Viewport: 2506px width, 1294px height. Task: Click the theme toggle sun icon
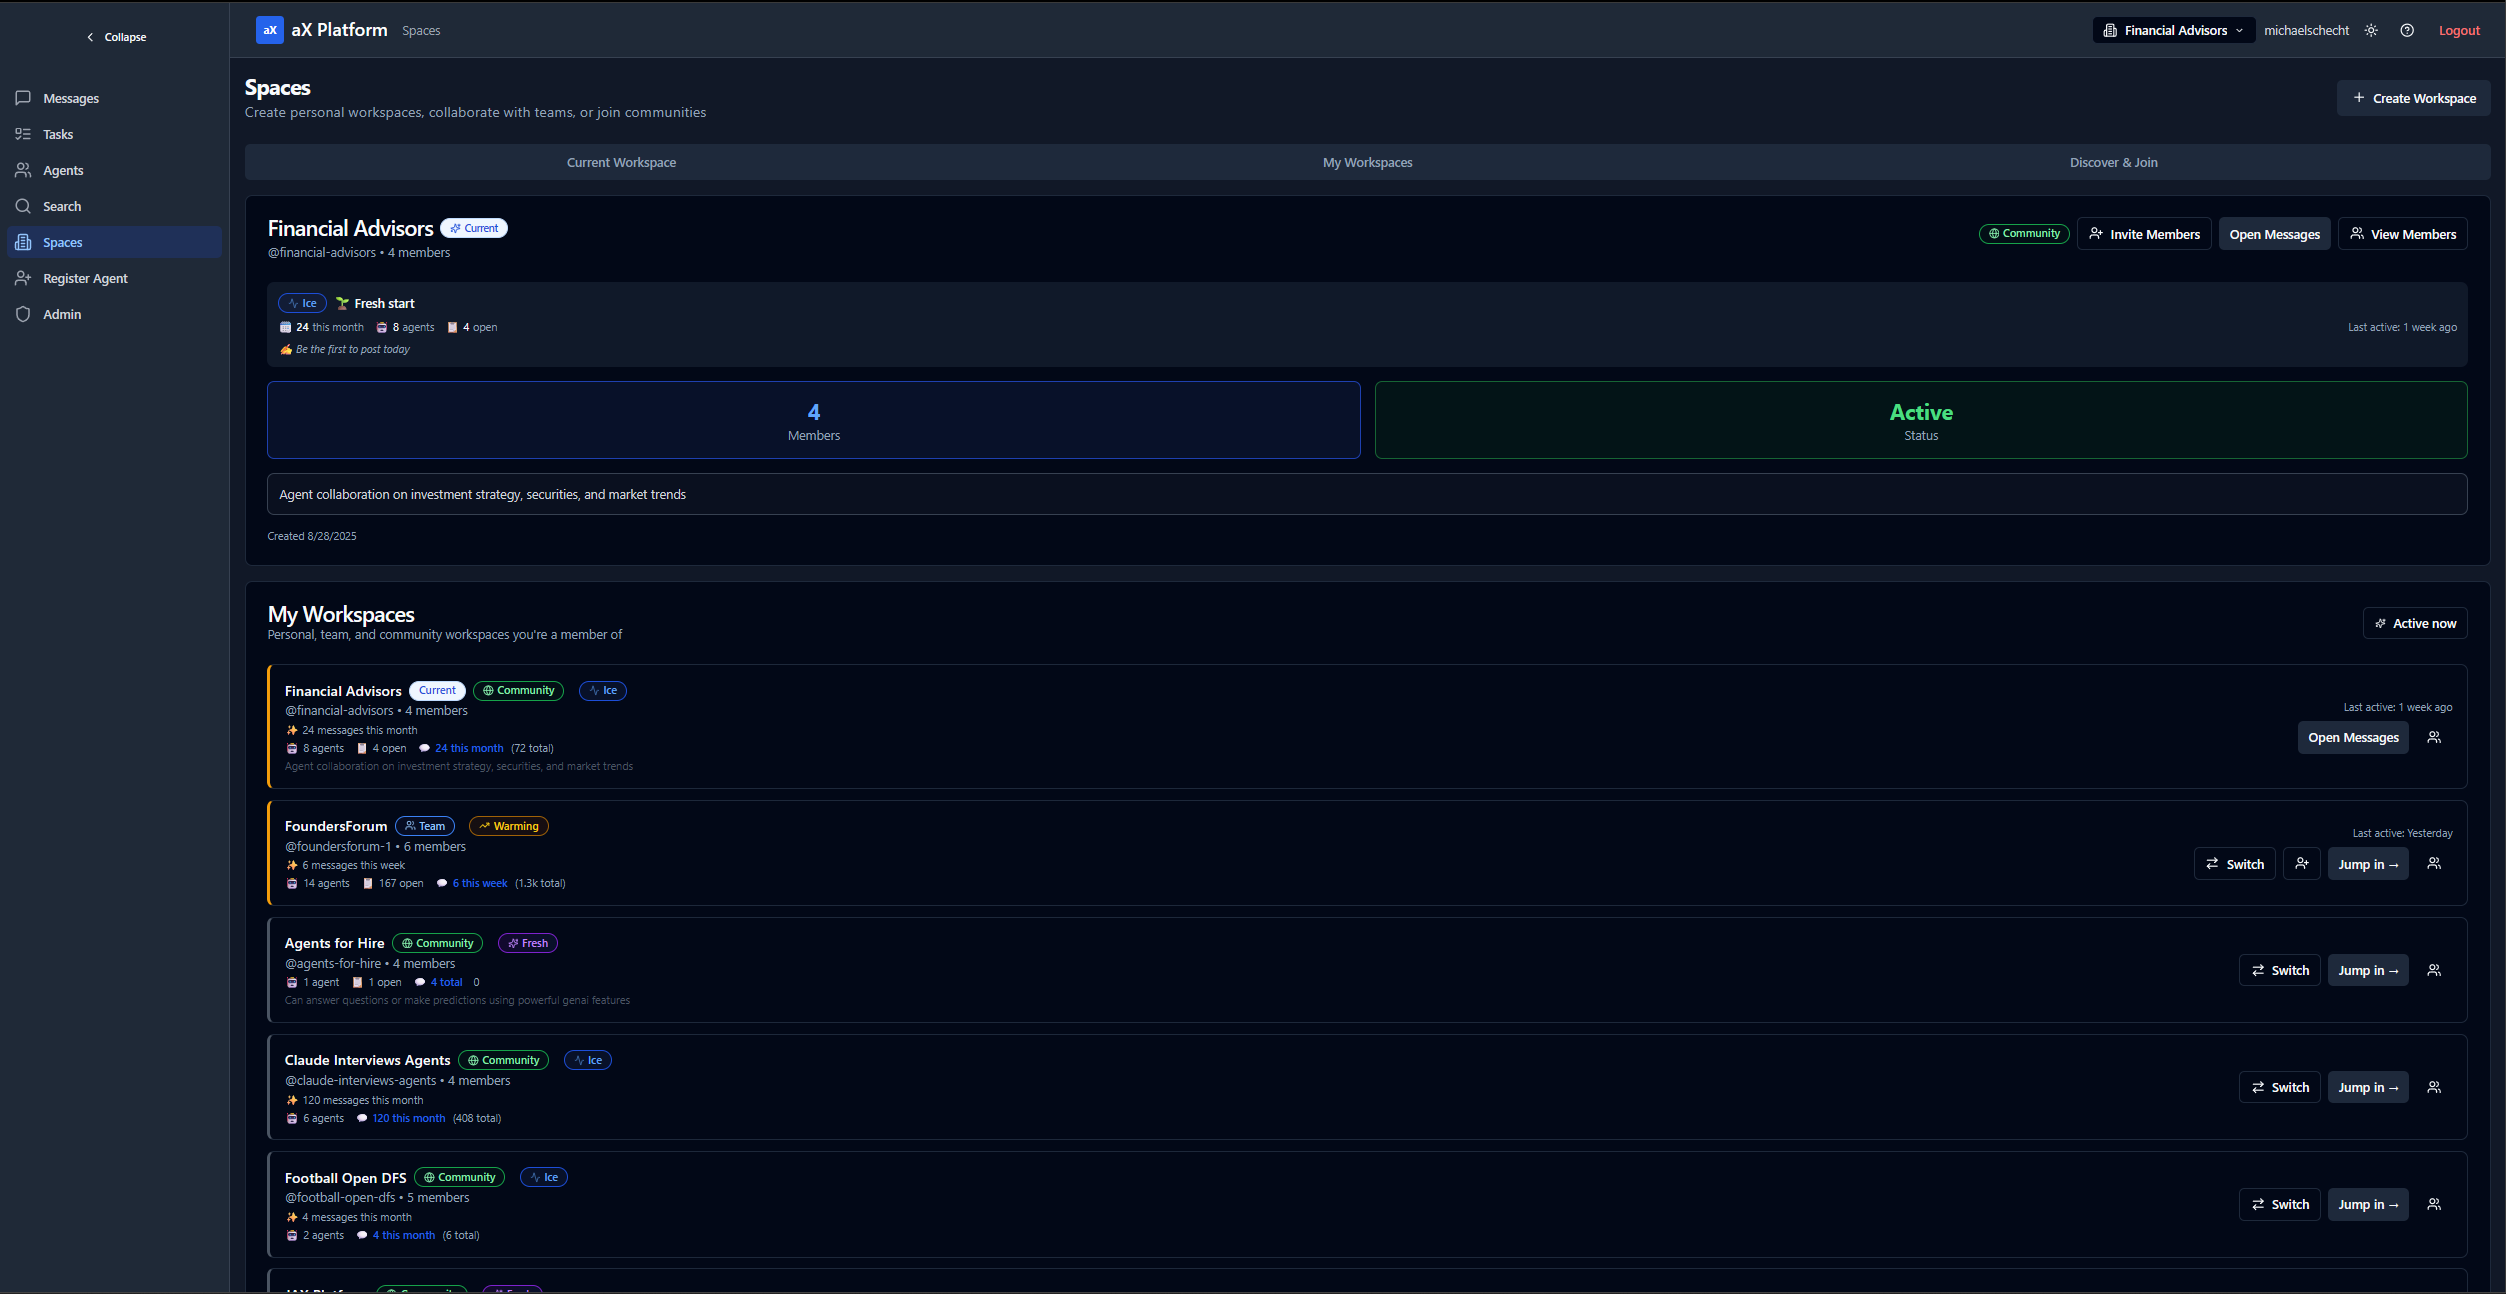click(2371, 31)
